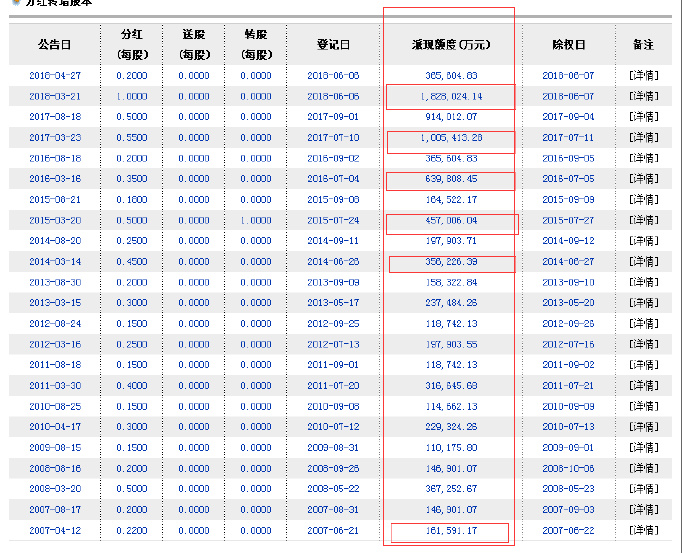Click cash payout amount 316,645.68
The width and height of the screenshot is (690, 553).
point(451,385)
